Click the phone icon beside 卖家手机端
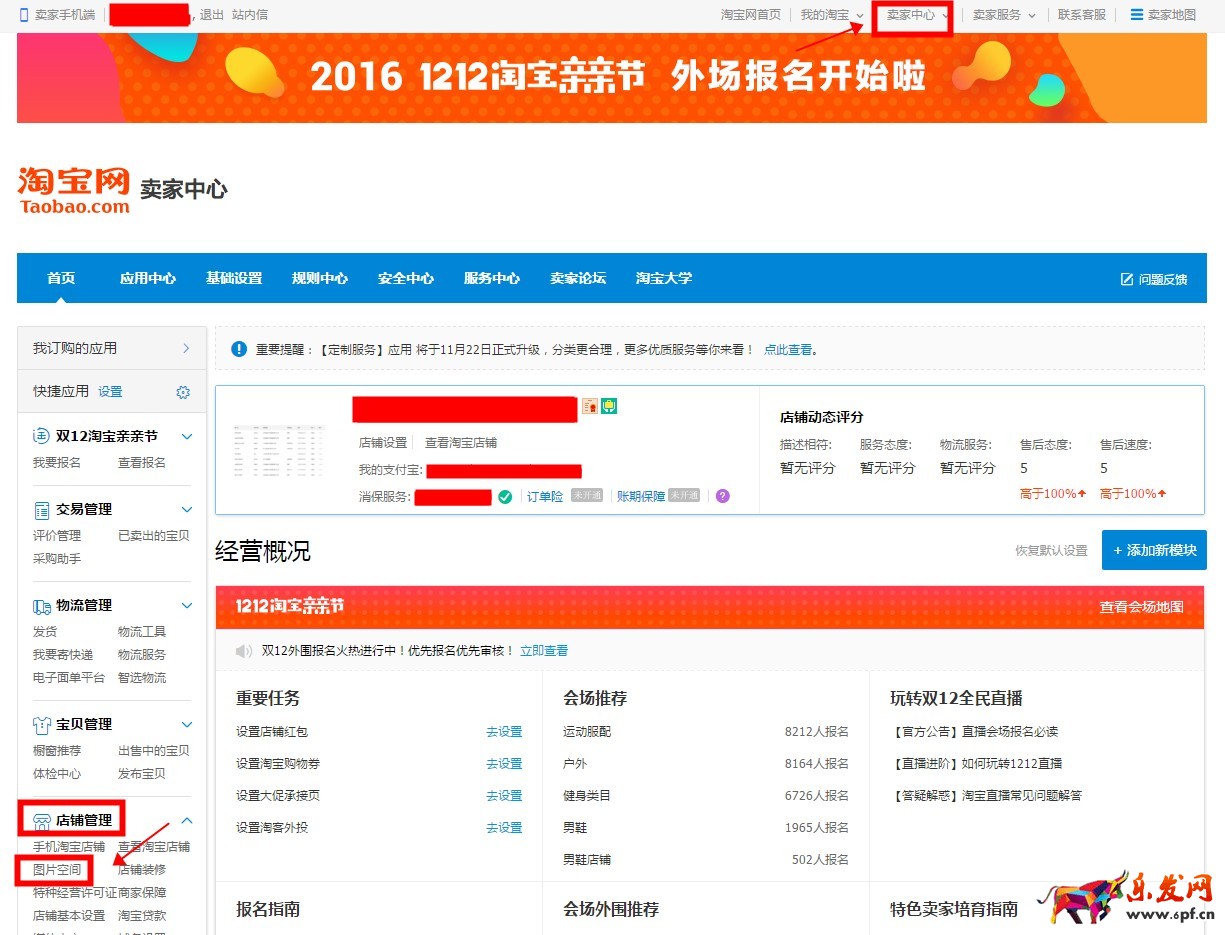This screenshot has width=1225, height=935. coord(24,15)
